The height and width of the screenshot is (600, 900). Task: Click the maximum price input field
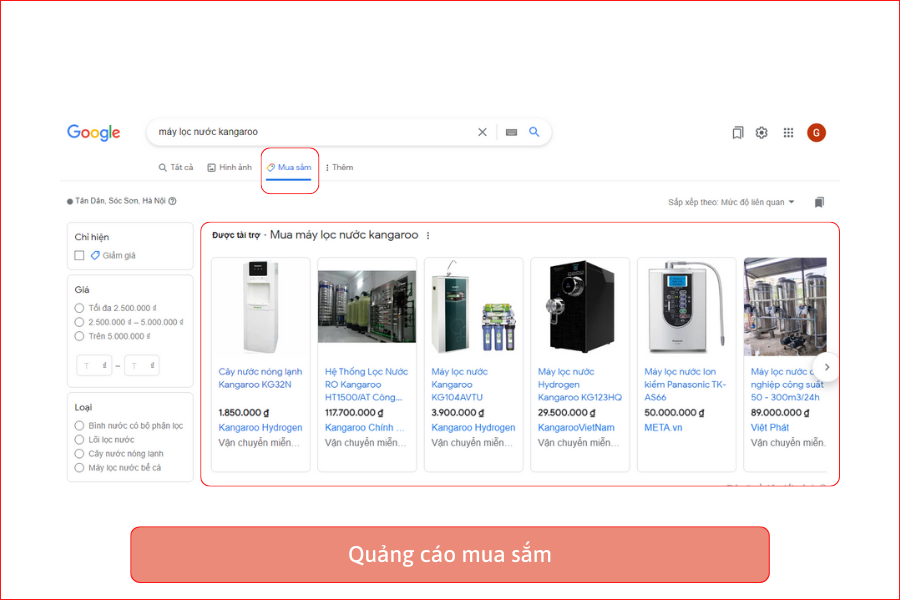coord(142,365)
